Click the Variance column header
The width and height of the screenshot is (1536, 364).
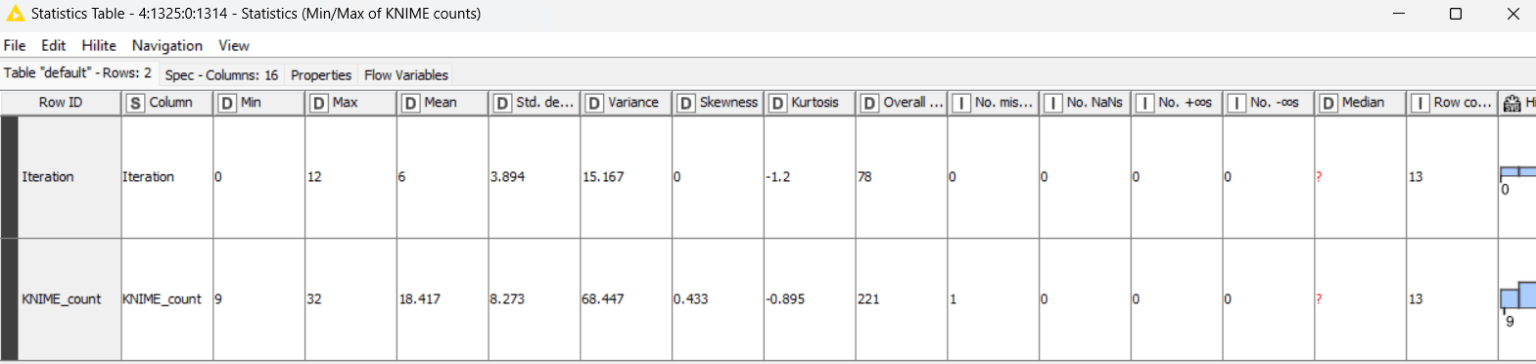[x=625, y=102]
